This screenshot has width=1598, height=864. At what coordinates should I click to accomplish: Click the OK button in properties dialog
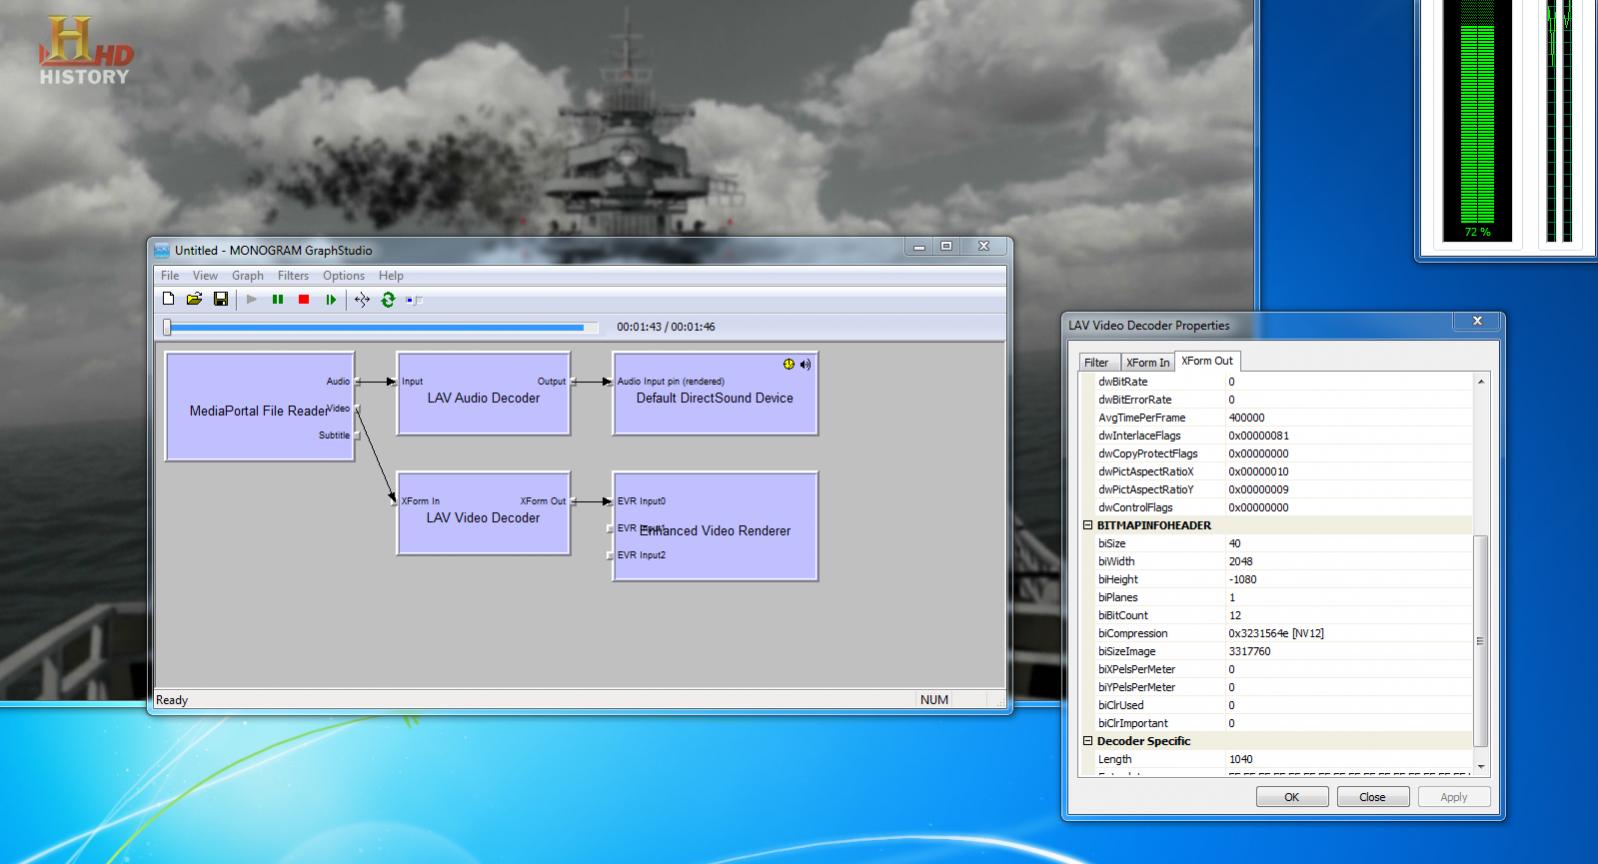[x=1291, y=797]
